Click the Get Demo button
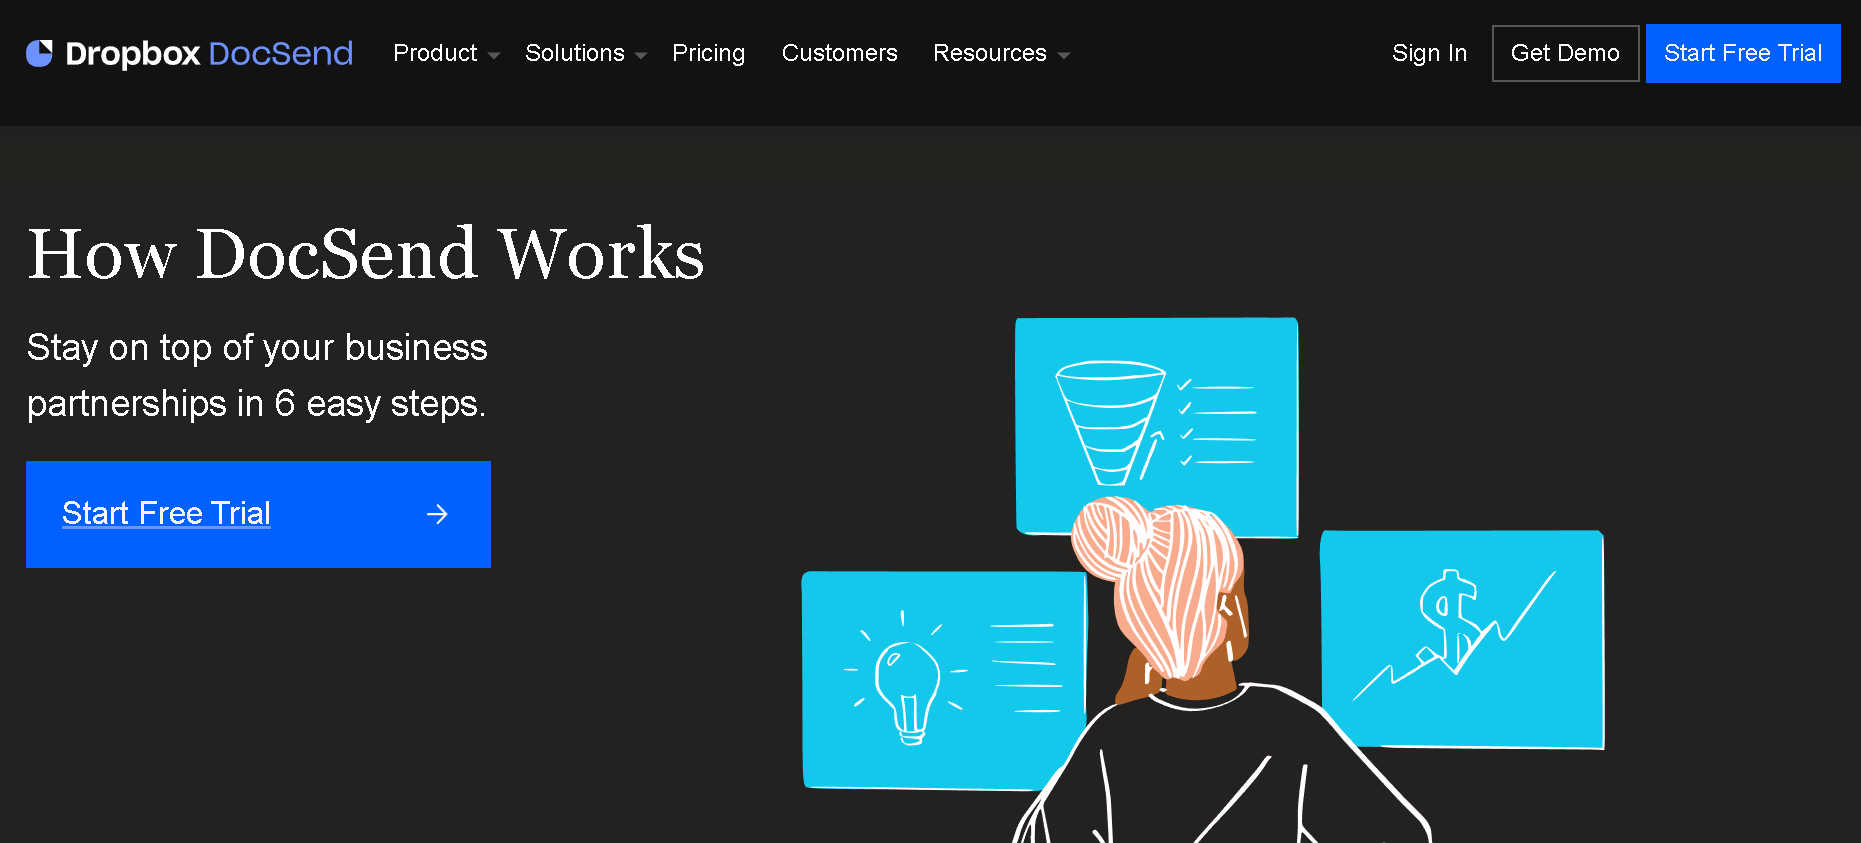The height and width of the screenshot is (843, 1861). [x=1565, y=53]
